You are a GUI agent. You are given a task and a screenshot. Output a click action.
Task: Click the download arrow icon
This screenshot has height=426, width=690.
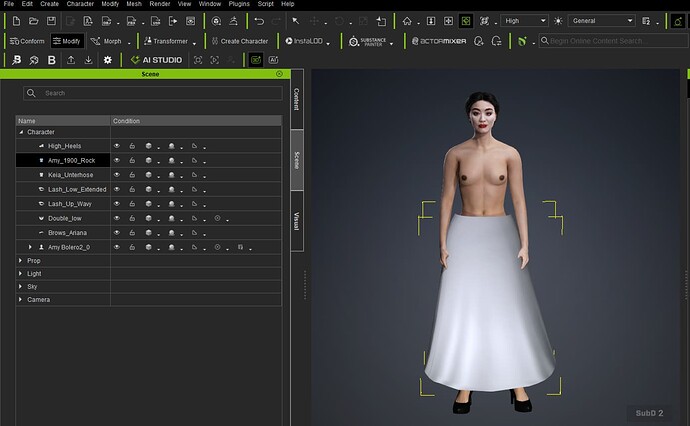pyautogui.click(x=88, y=60)
